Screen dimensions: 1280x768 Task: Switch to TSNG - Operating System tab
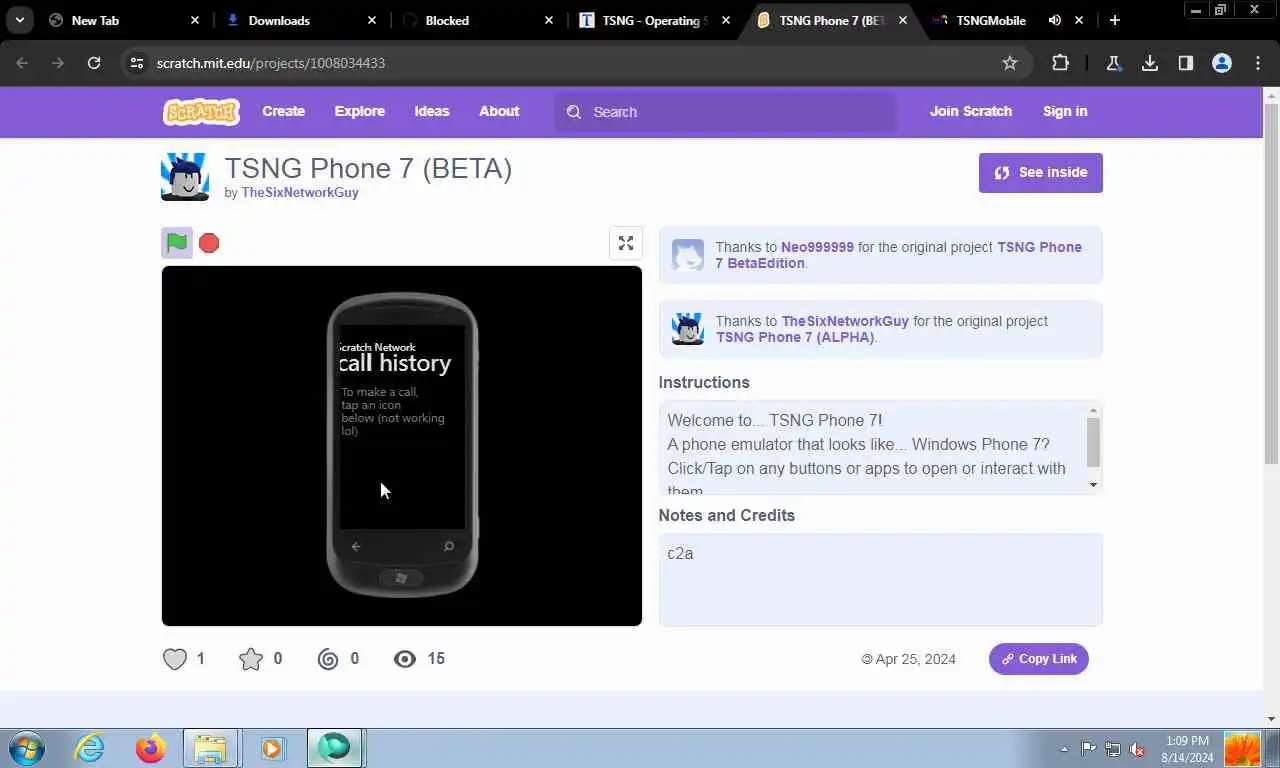(x=655, y=20)
